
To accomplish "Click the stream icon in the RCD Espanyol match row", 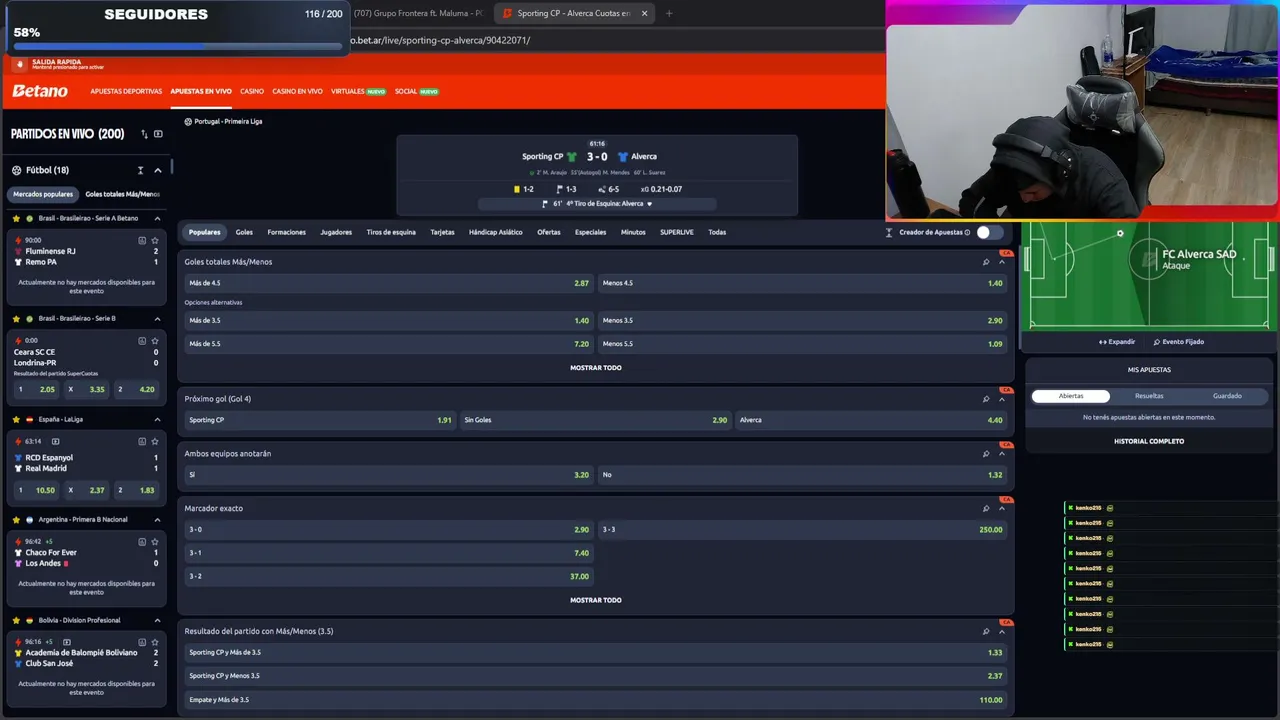I will coord(56,441).
